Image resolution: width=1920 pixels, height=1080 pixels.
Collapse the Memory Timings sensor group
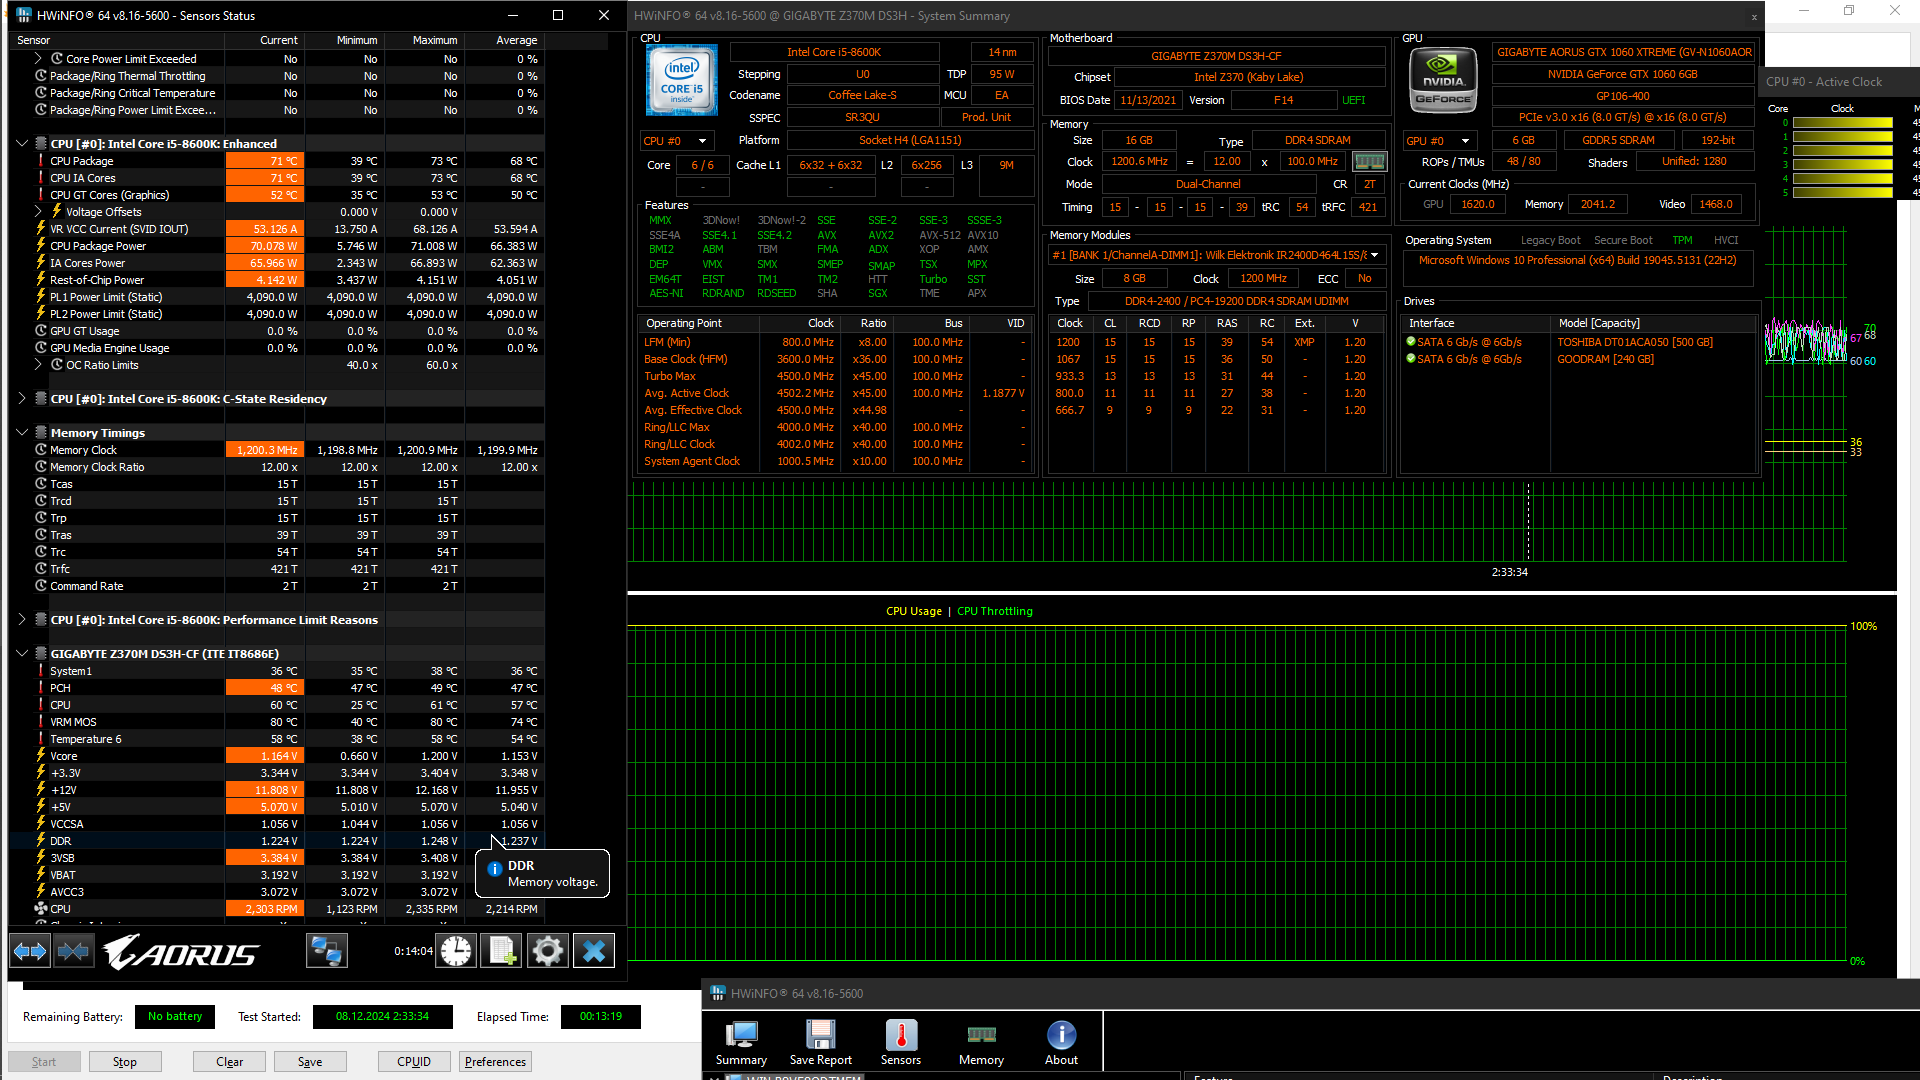(x=22, y=433)
